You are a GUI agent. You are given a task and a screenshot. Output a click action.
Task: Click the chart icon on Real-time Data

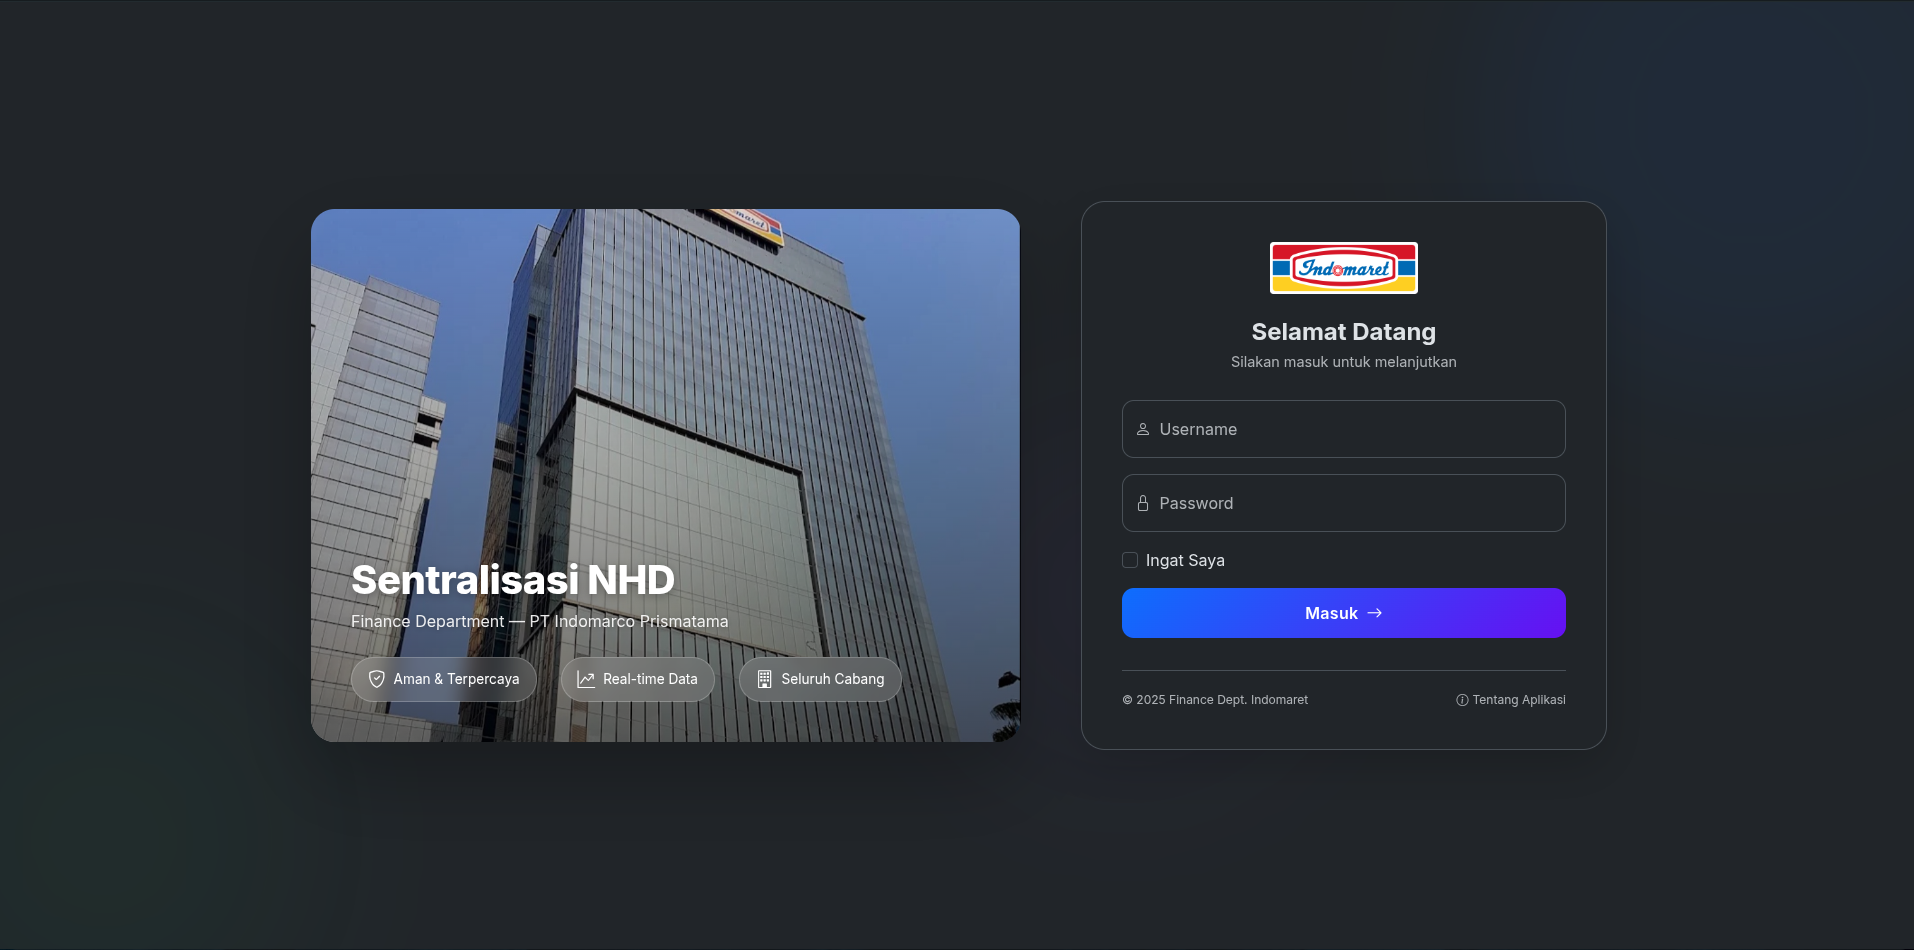(586, 679)
